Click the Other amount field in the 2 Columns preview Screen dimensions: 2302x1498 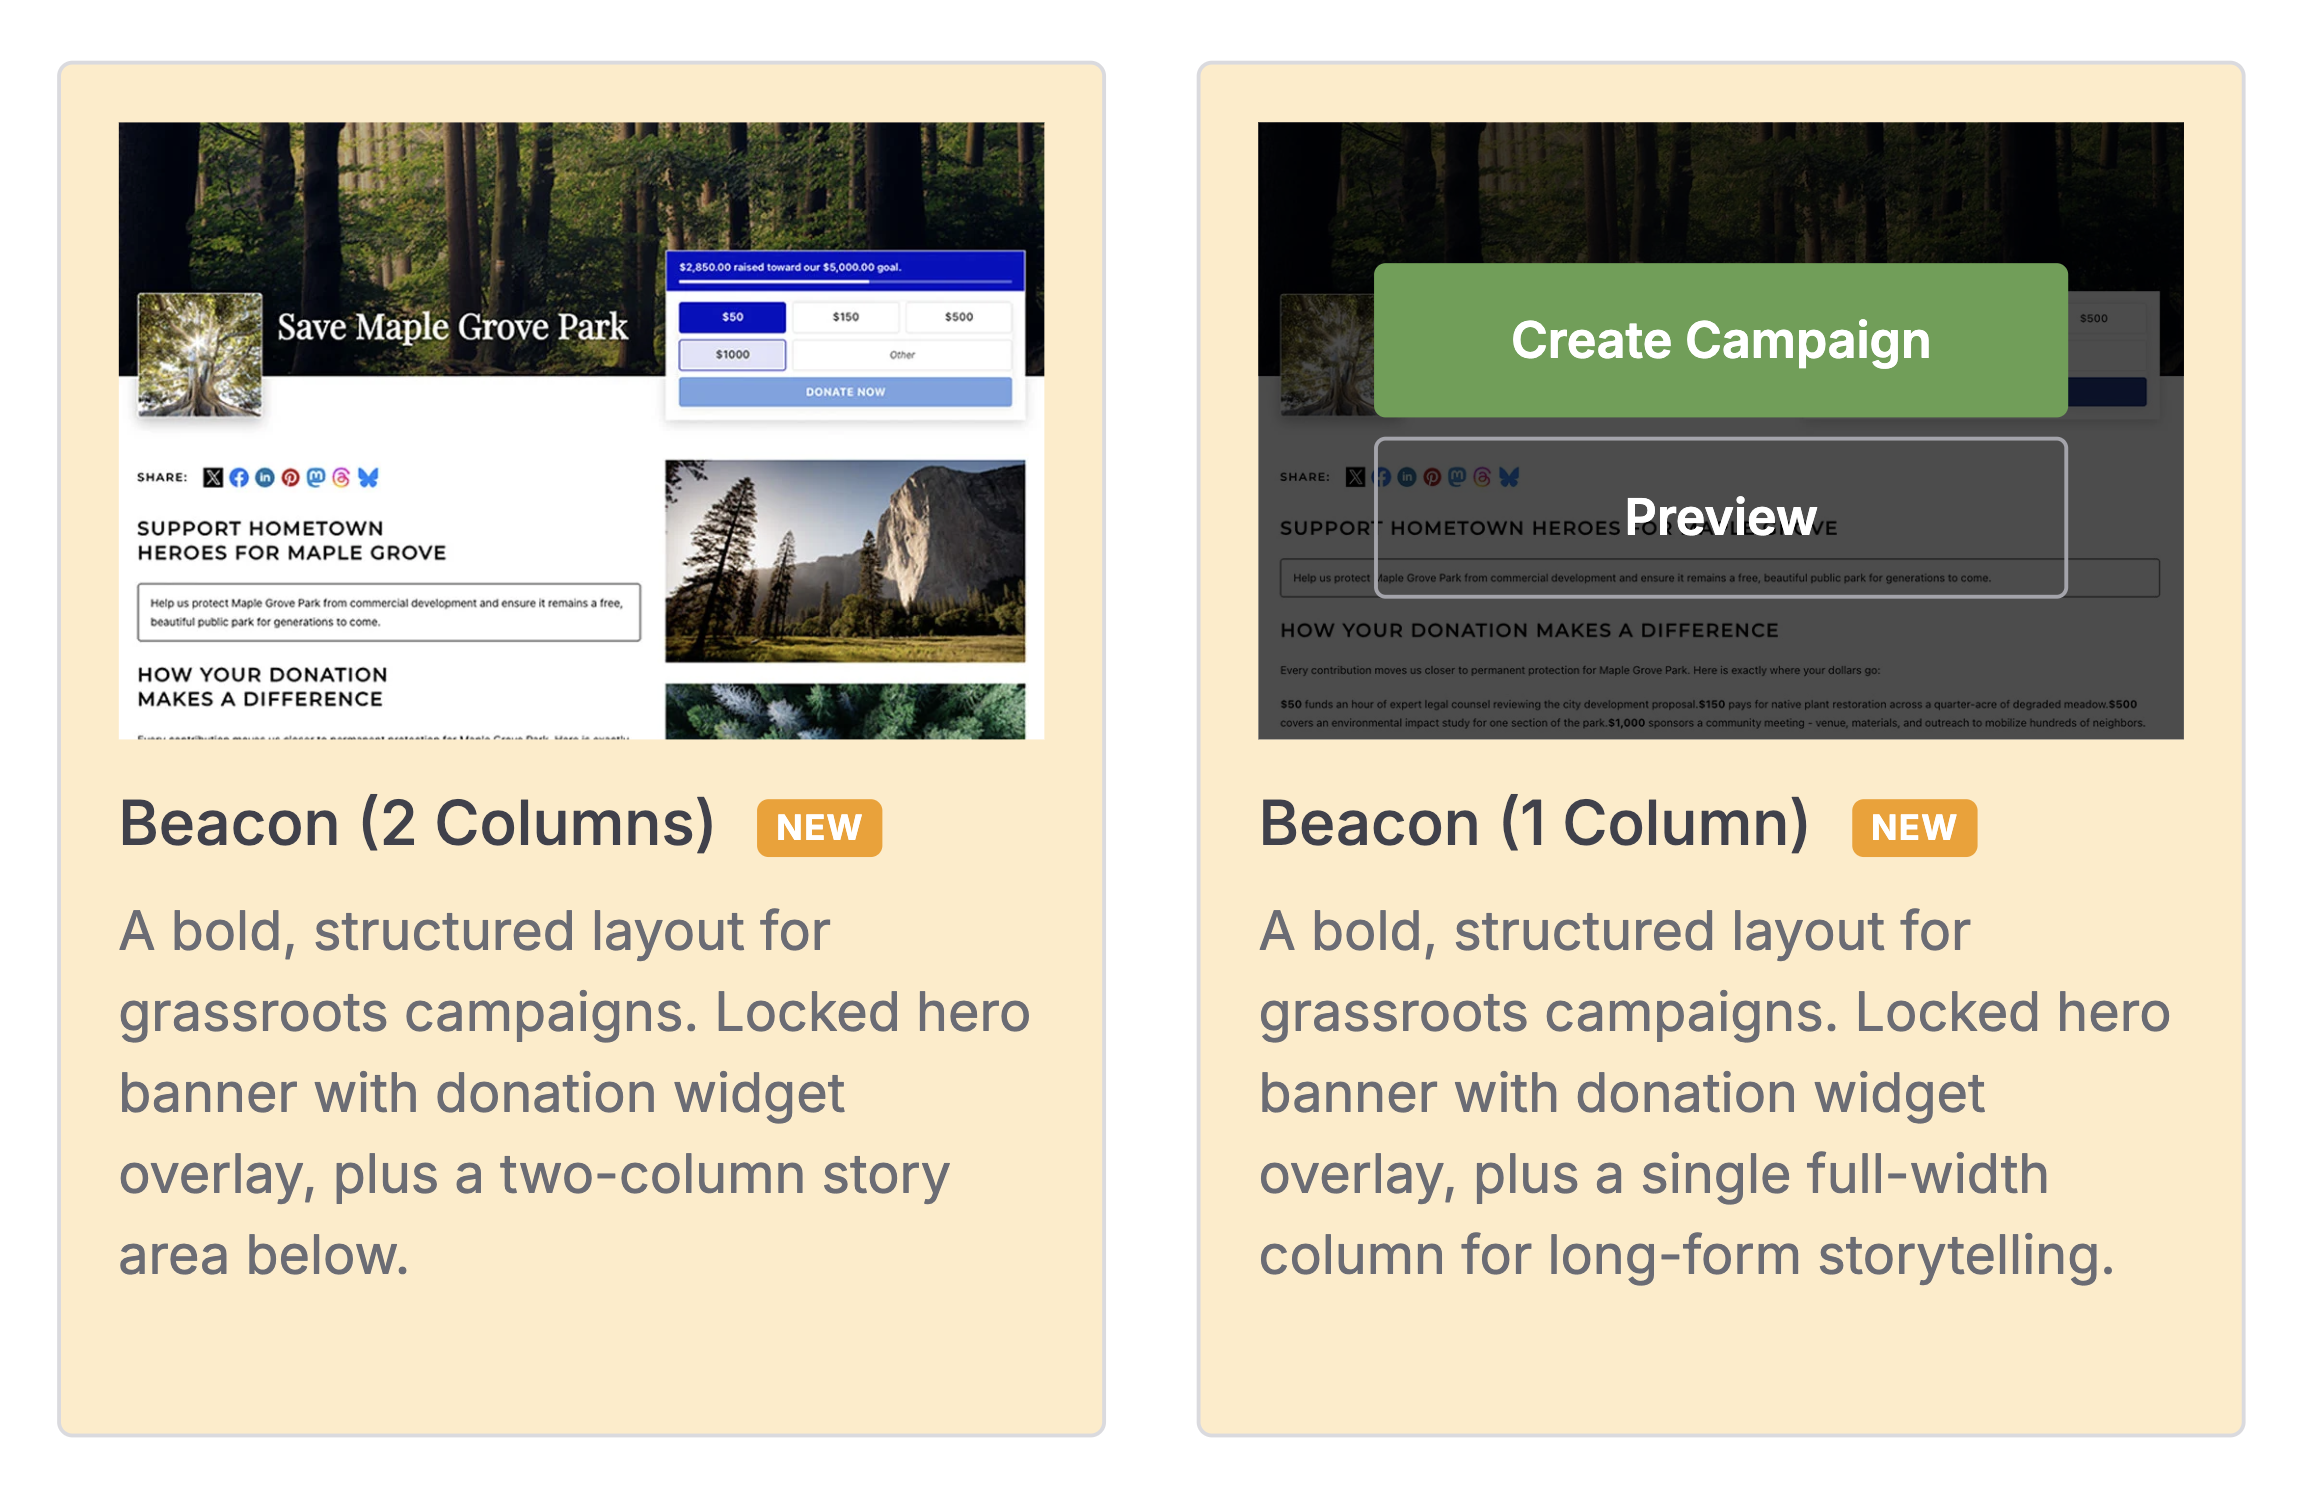click(x=902, y=354)
